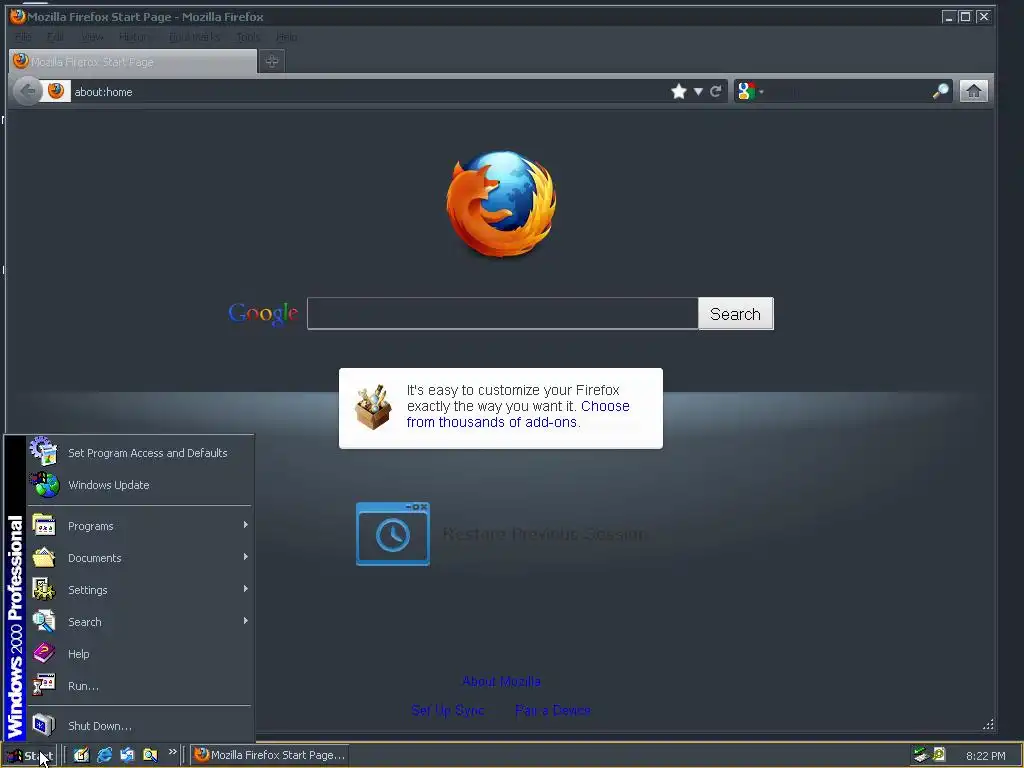Click the purple Help book icon
1024x768 pixels.
[44, 653]
